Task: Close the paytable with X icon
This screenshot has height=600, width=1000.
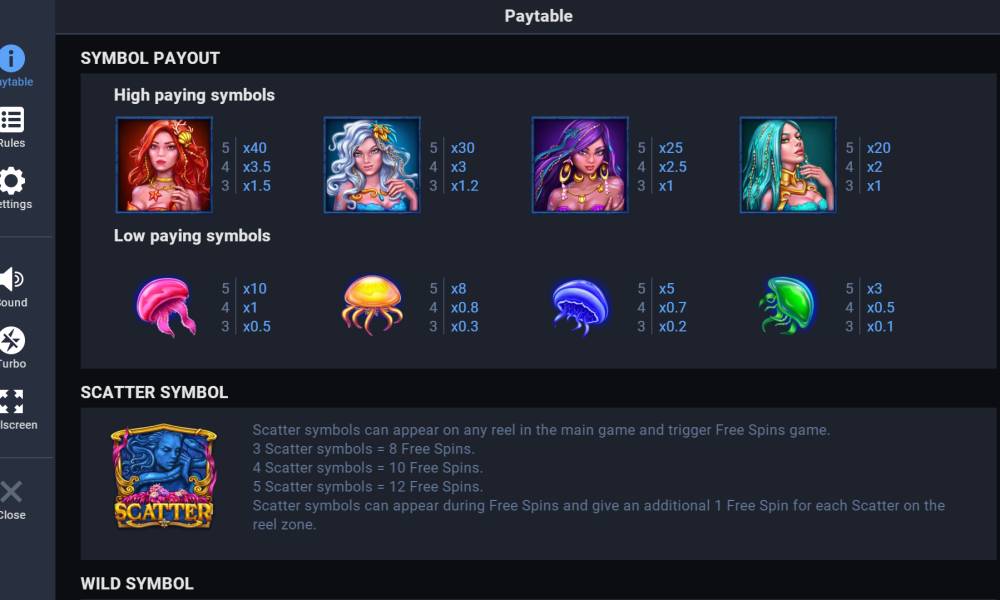Action: [12, 491]
